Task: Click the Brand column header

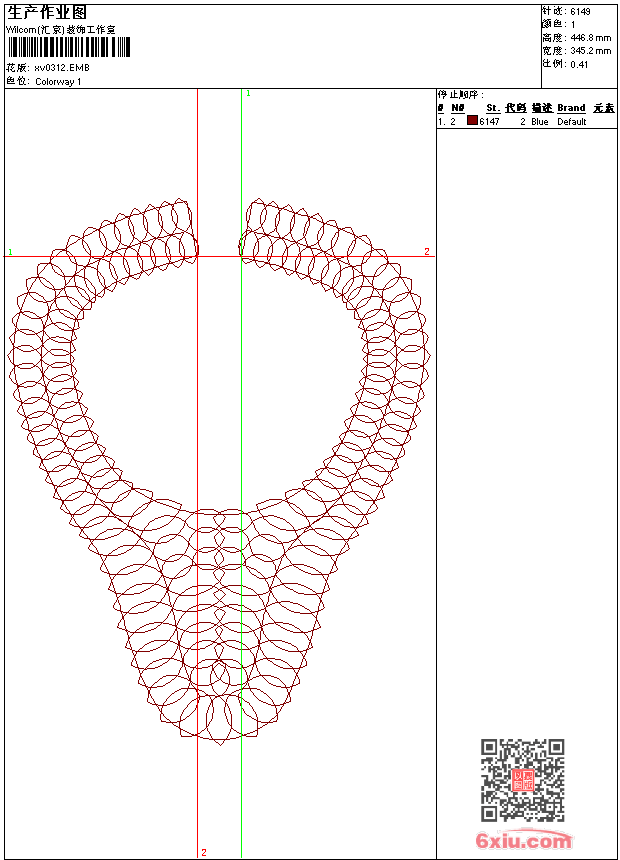Action: click(571, 108)
